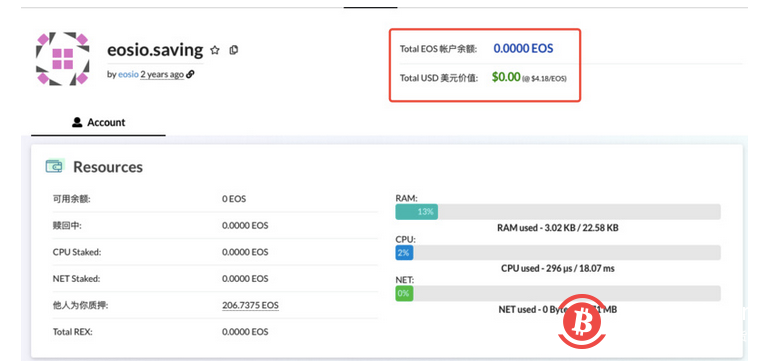Screen dimensions: 776x361
Task: Copy the eosio.saving account name
Action: [x=234, y=50]
